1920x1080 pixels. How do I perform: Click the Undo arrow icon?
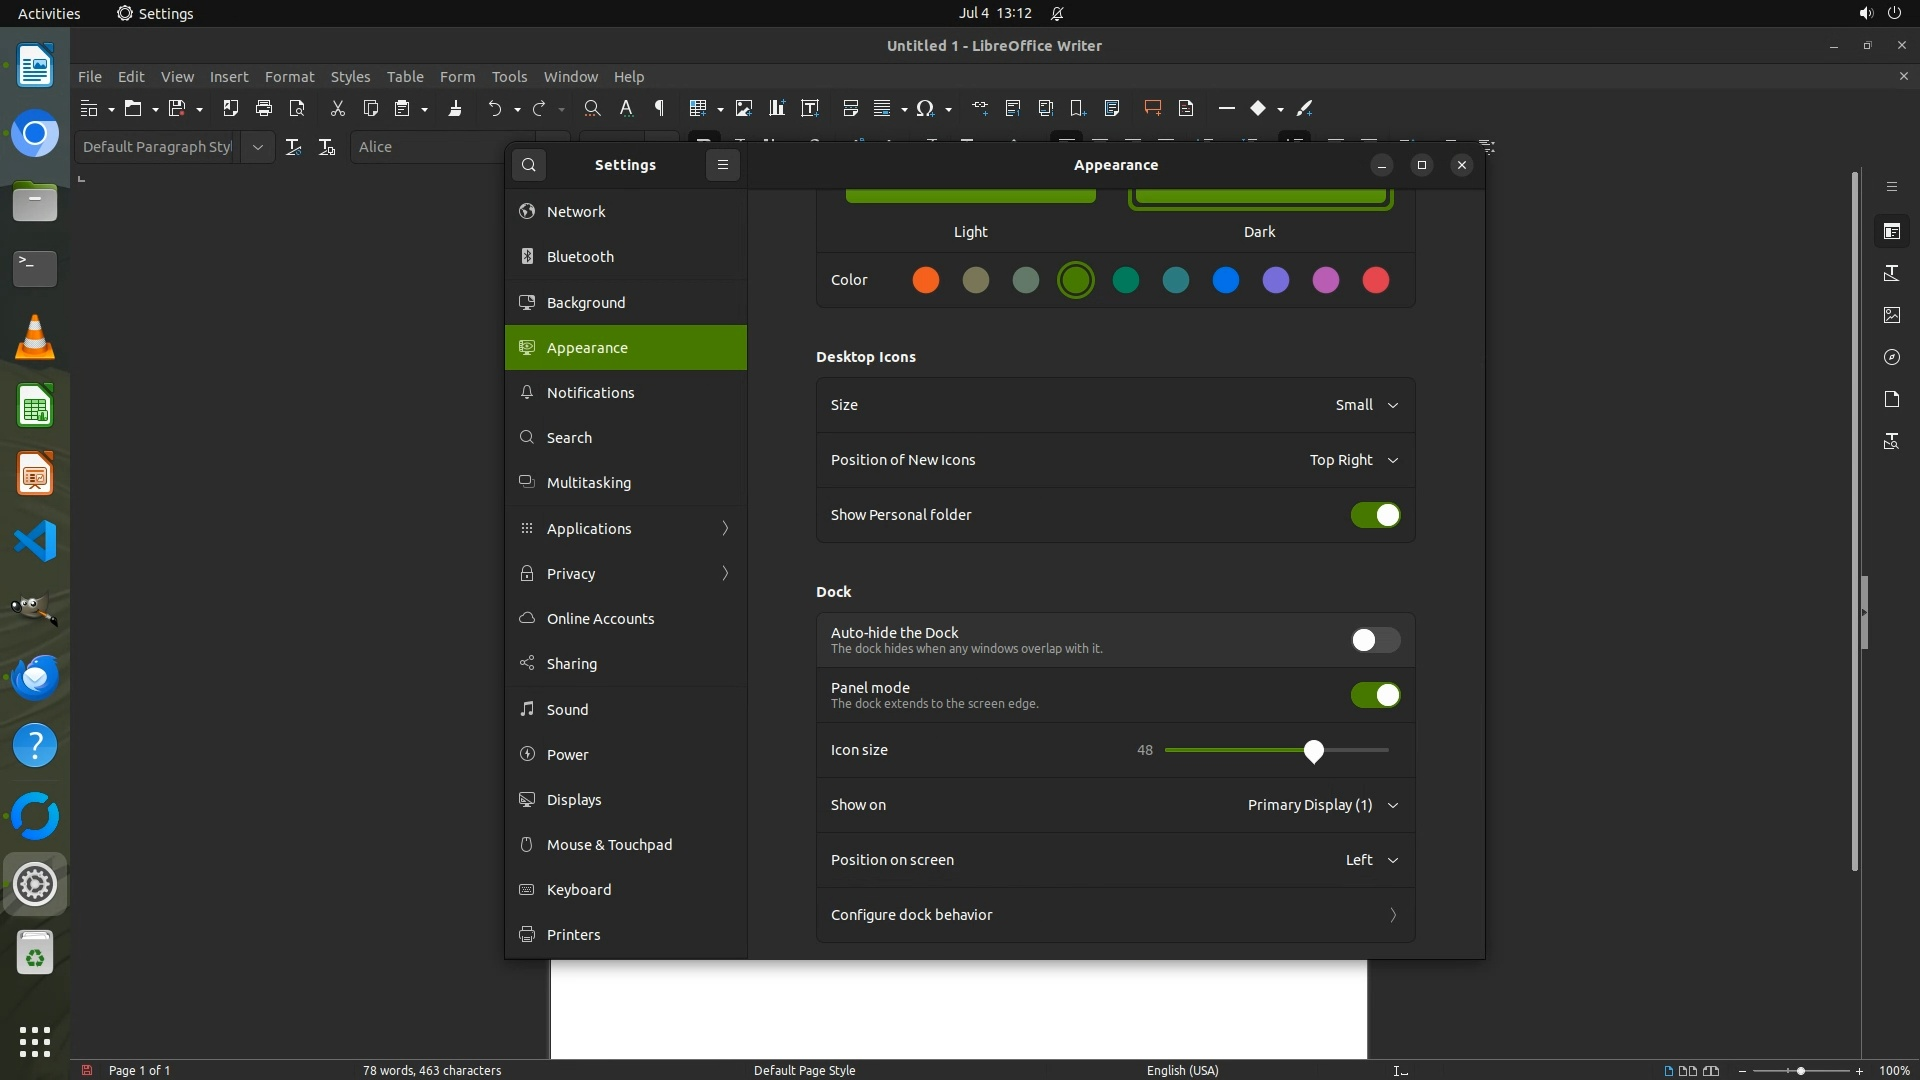point(494,108)
